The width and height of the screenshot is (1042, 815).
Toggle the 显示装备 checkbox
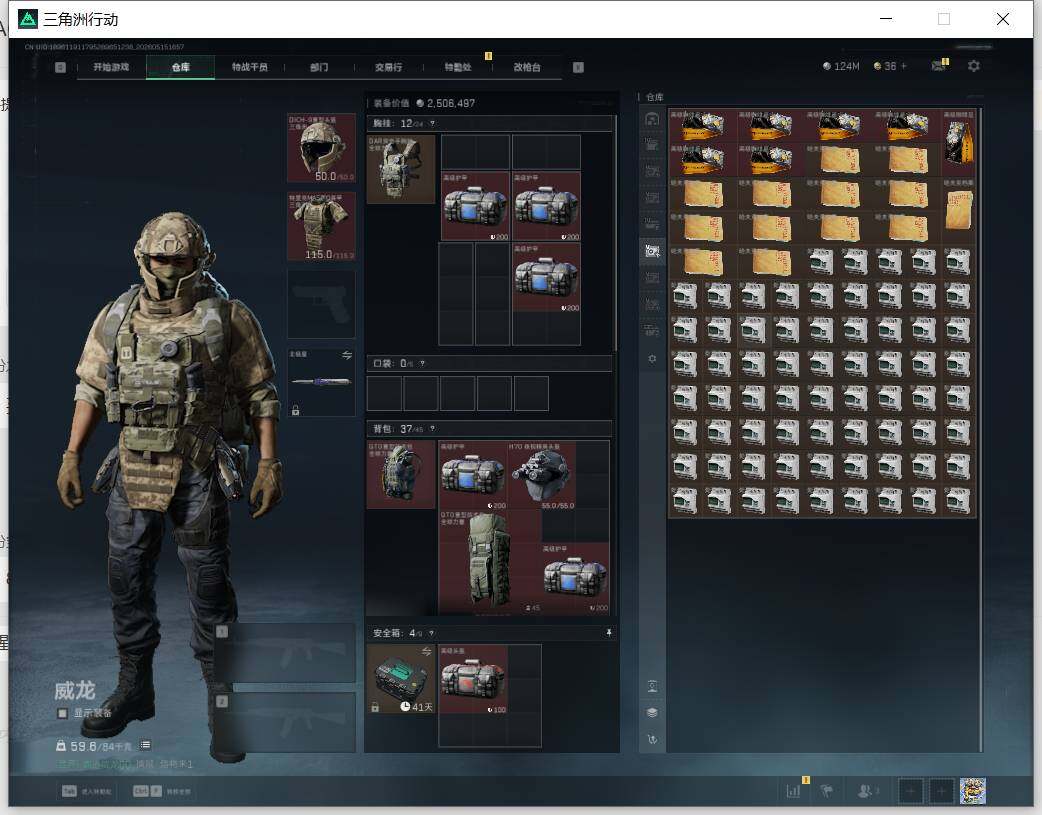62,713
